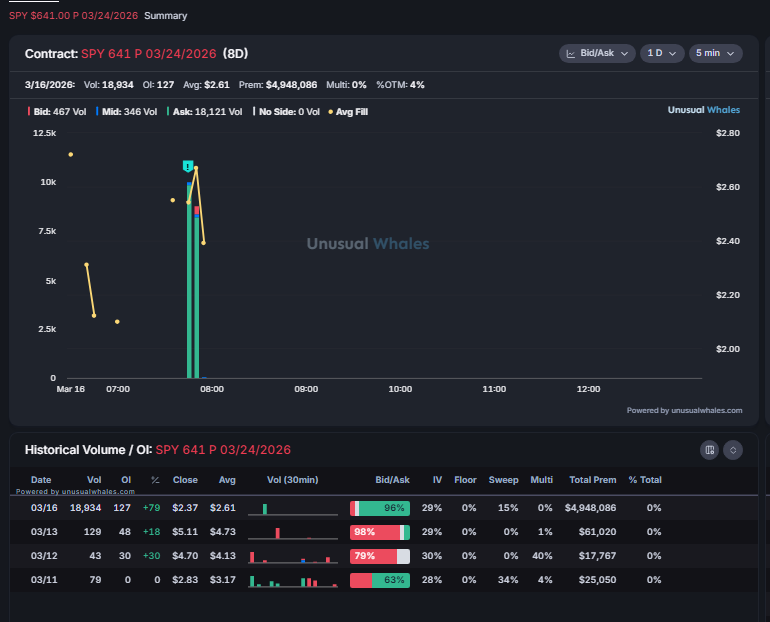Open the Summary tab
Screen dimensions: 770x622
click(165, 16)
